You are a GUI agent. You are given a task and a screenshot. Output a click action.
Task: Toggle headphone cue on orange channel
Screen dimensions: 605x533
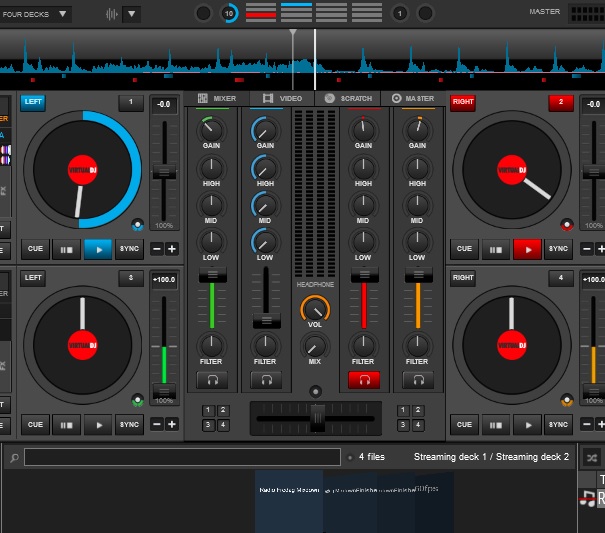(418, 381)
